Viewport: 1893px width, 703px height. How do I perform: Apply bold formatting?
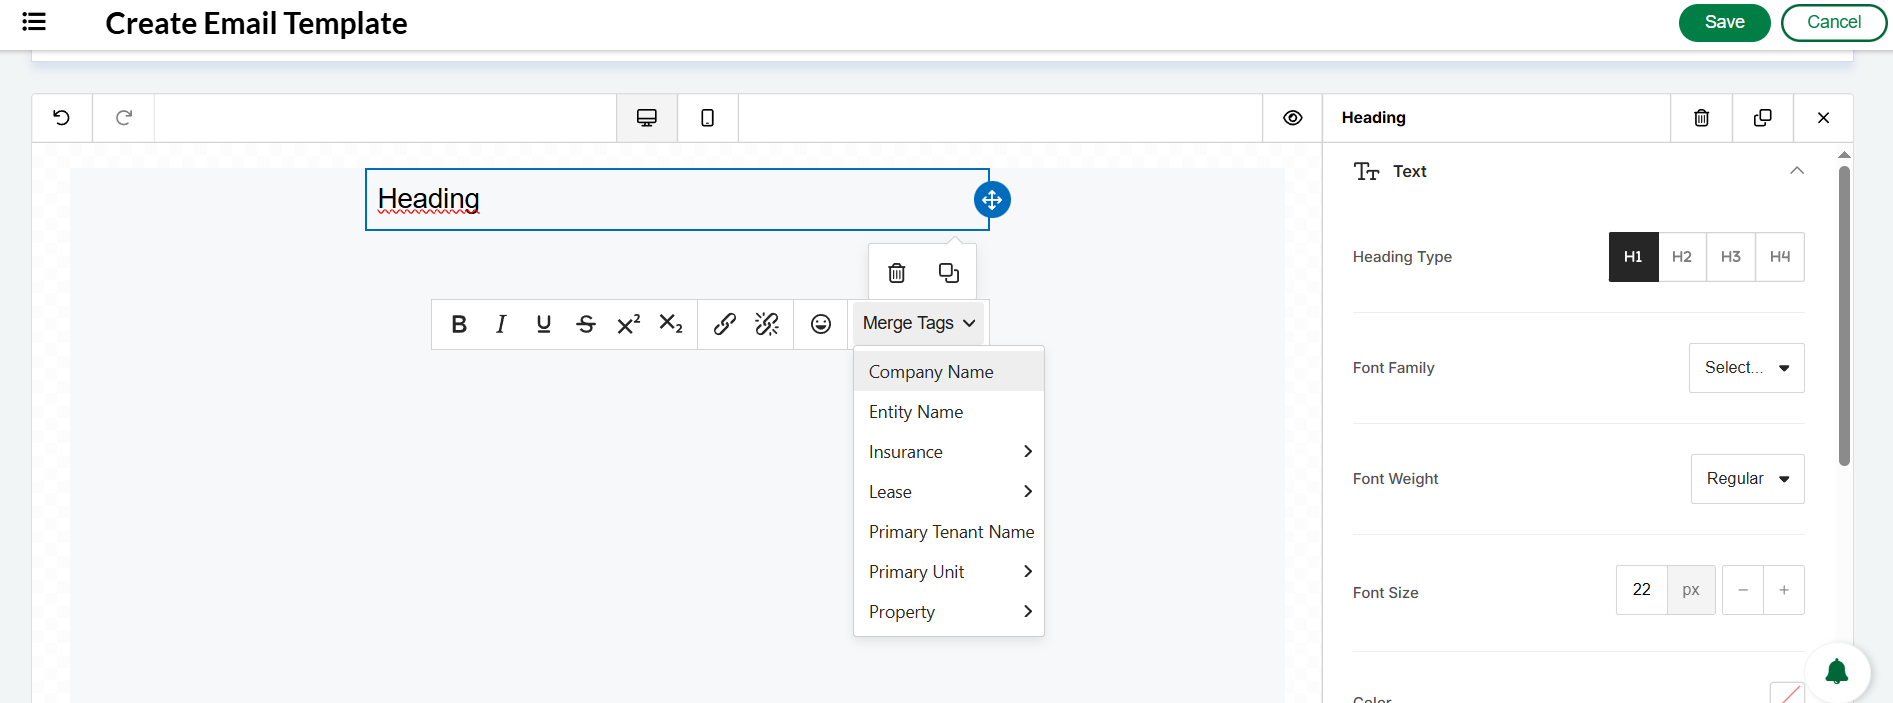(459, 324)
